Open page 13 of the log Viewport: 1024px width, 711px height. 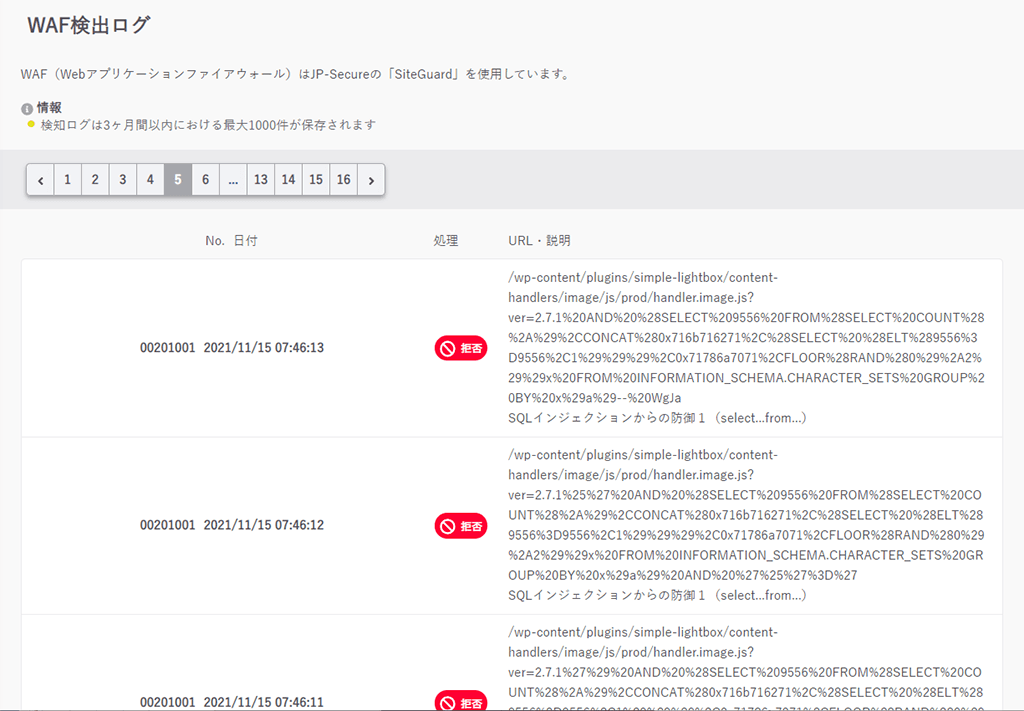click(x=261, y=180)
